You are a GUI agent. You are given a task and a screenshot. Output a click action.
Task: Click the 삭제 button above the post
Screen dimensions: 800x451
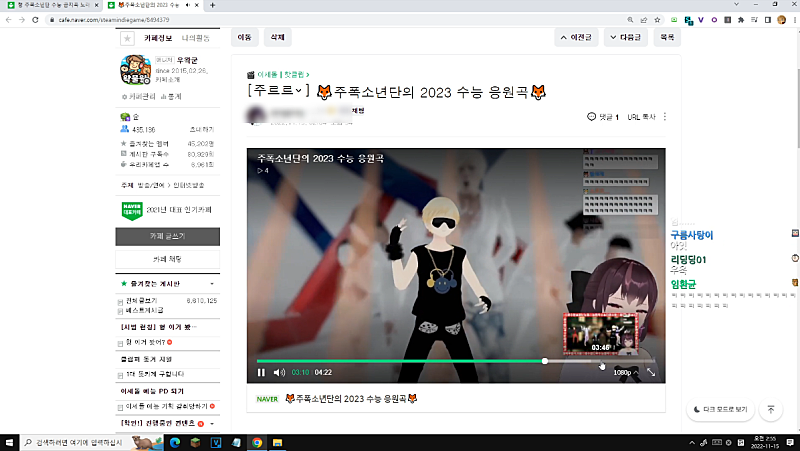pyautogui.click(x=278, y=37)
